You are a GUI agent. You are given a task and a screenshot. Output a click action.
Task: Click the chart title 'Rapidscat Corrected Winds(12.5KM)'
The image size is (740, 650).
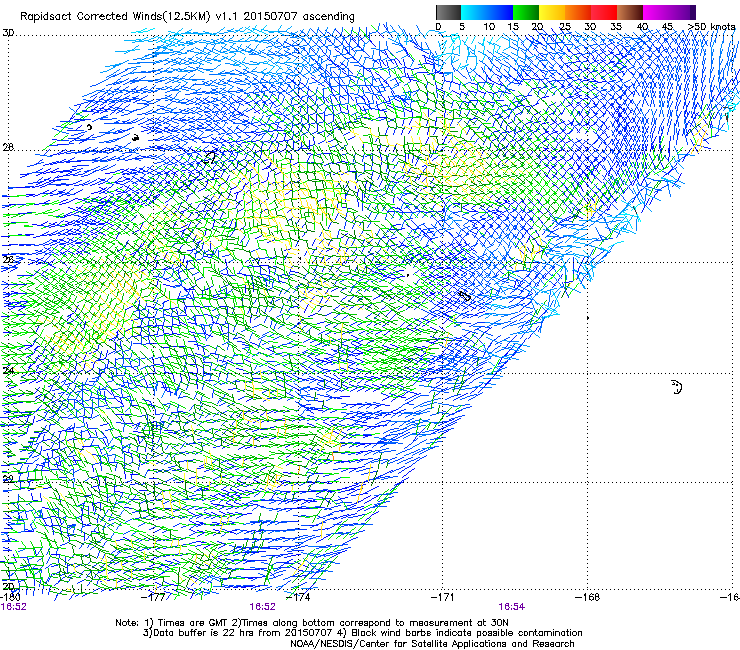coord(115,17)
